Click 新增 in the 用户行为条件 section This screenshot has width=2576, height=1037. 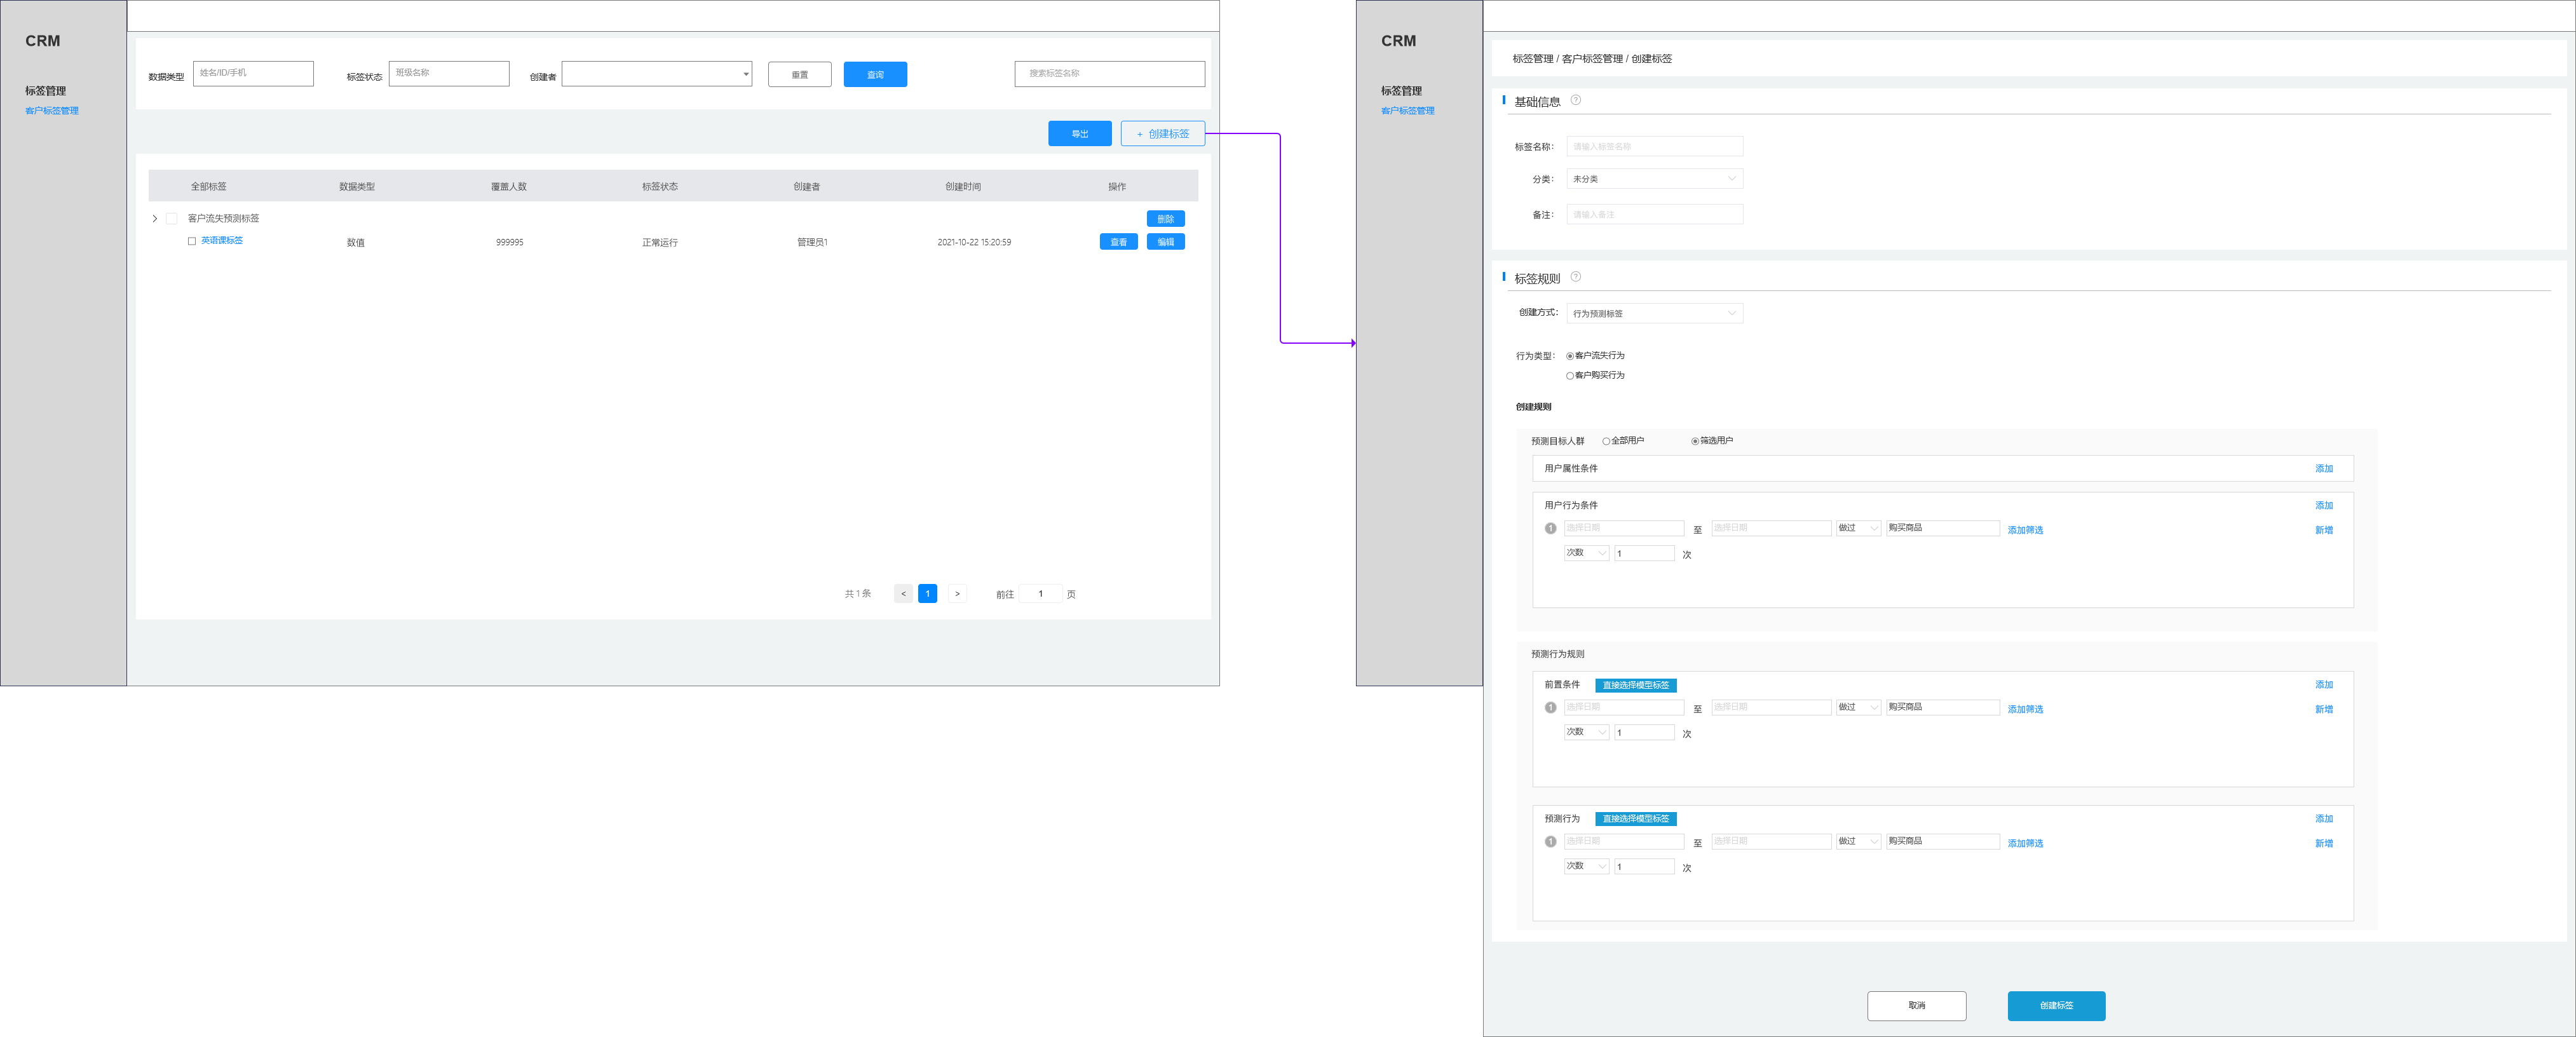(x=2324, y=531)
